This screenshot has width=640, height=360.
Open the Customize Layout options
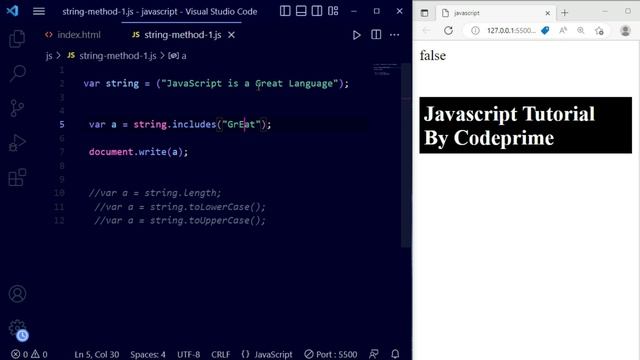333,11
